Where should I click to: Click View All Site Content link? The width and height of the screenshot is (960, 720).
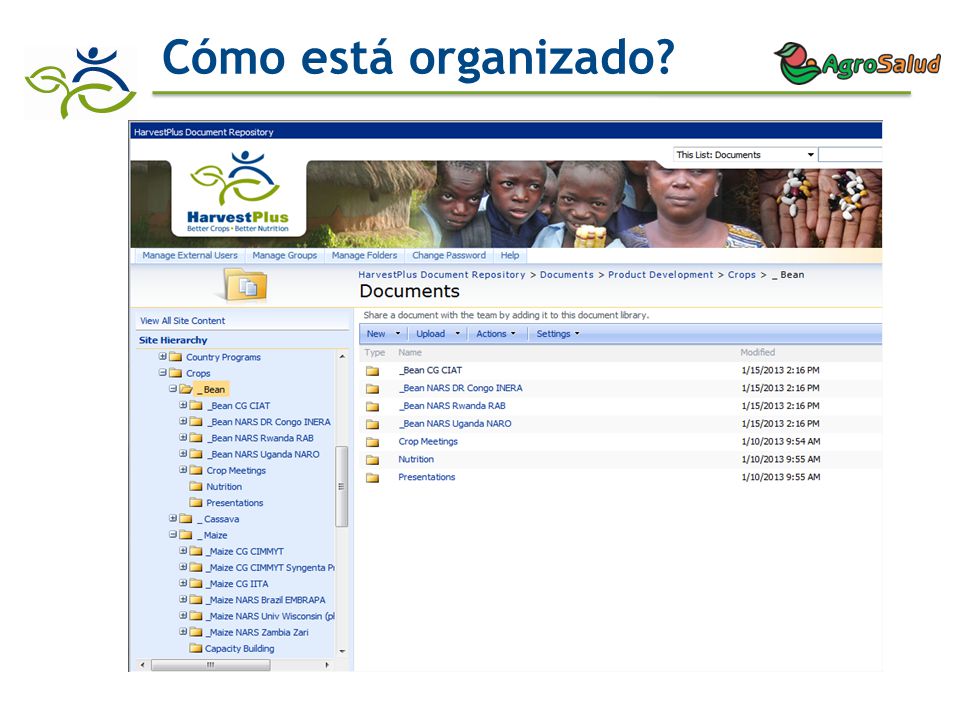click(x=182, y=321)
